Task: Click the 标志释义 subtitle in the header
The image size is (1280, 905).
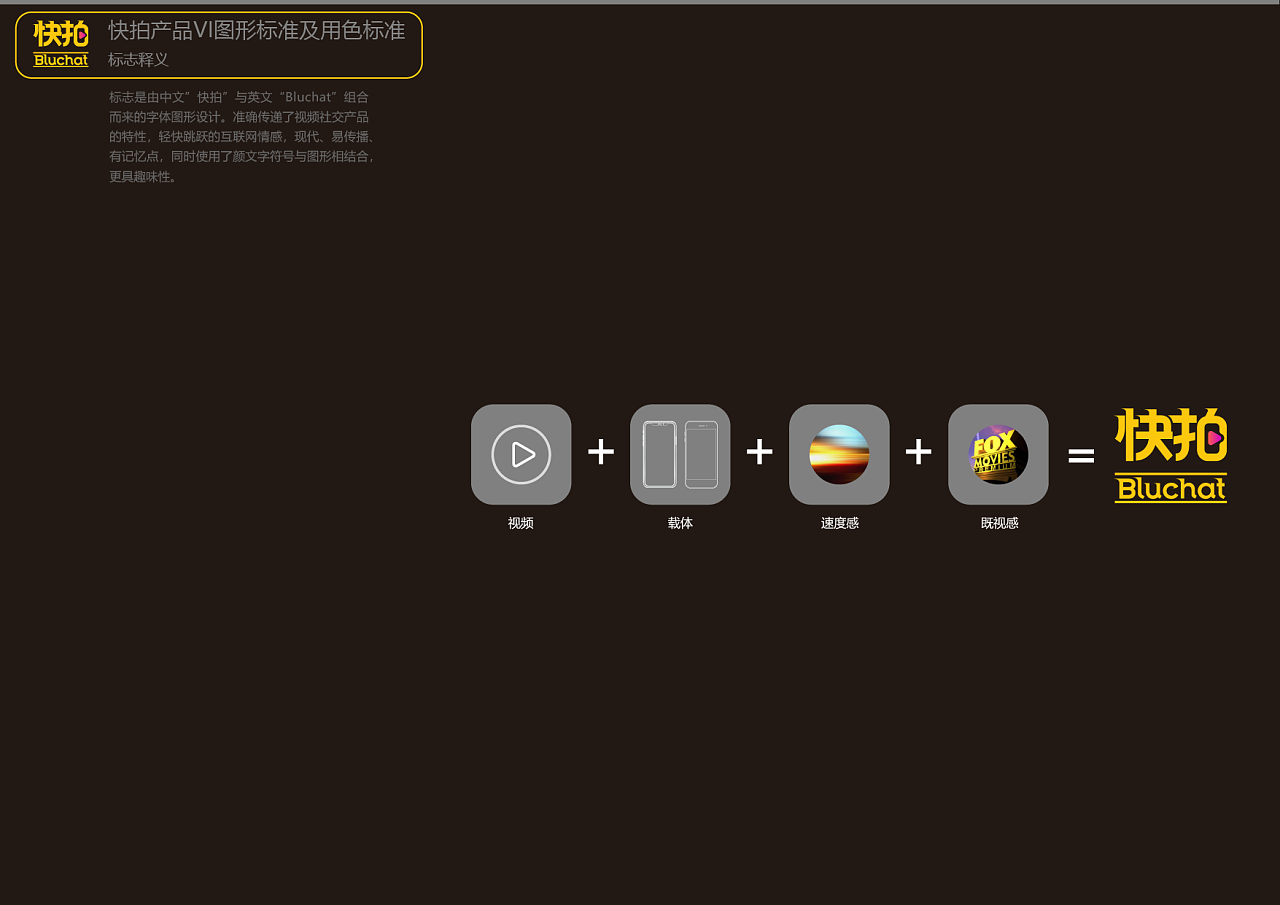Action: 138,60
